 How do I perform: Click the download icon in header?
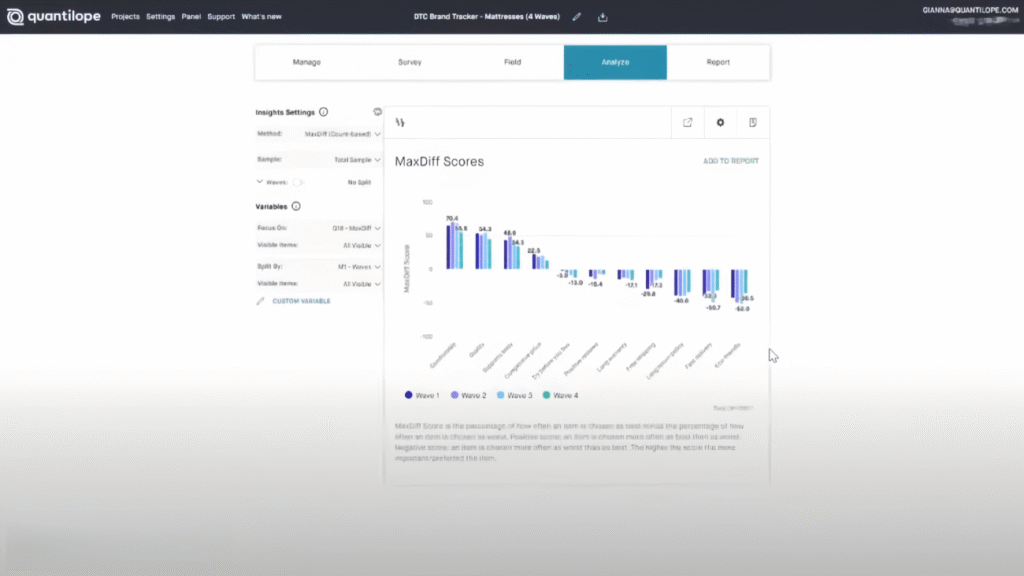point(603,17)
